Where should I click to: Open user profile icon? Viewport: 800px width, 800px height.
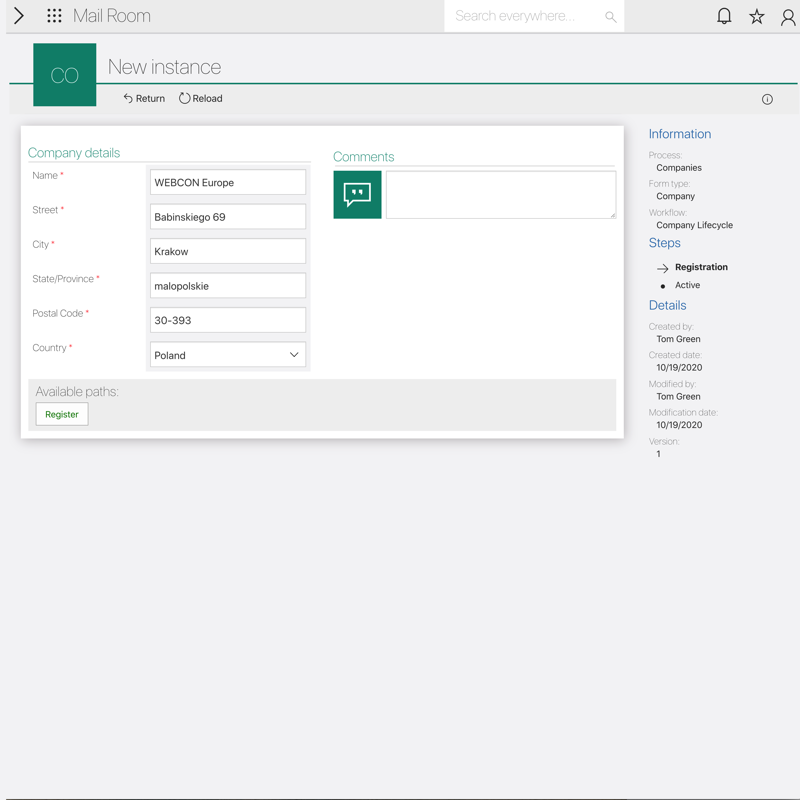click(788, 16)
